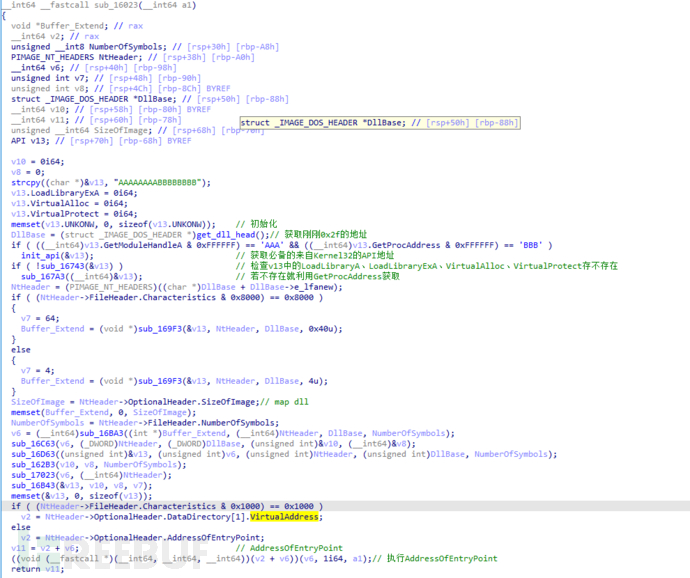Click the v7 = 4 assignment

pyautogui.click(x=37, y=371)
